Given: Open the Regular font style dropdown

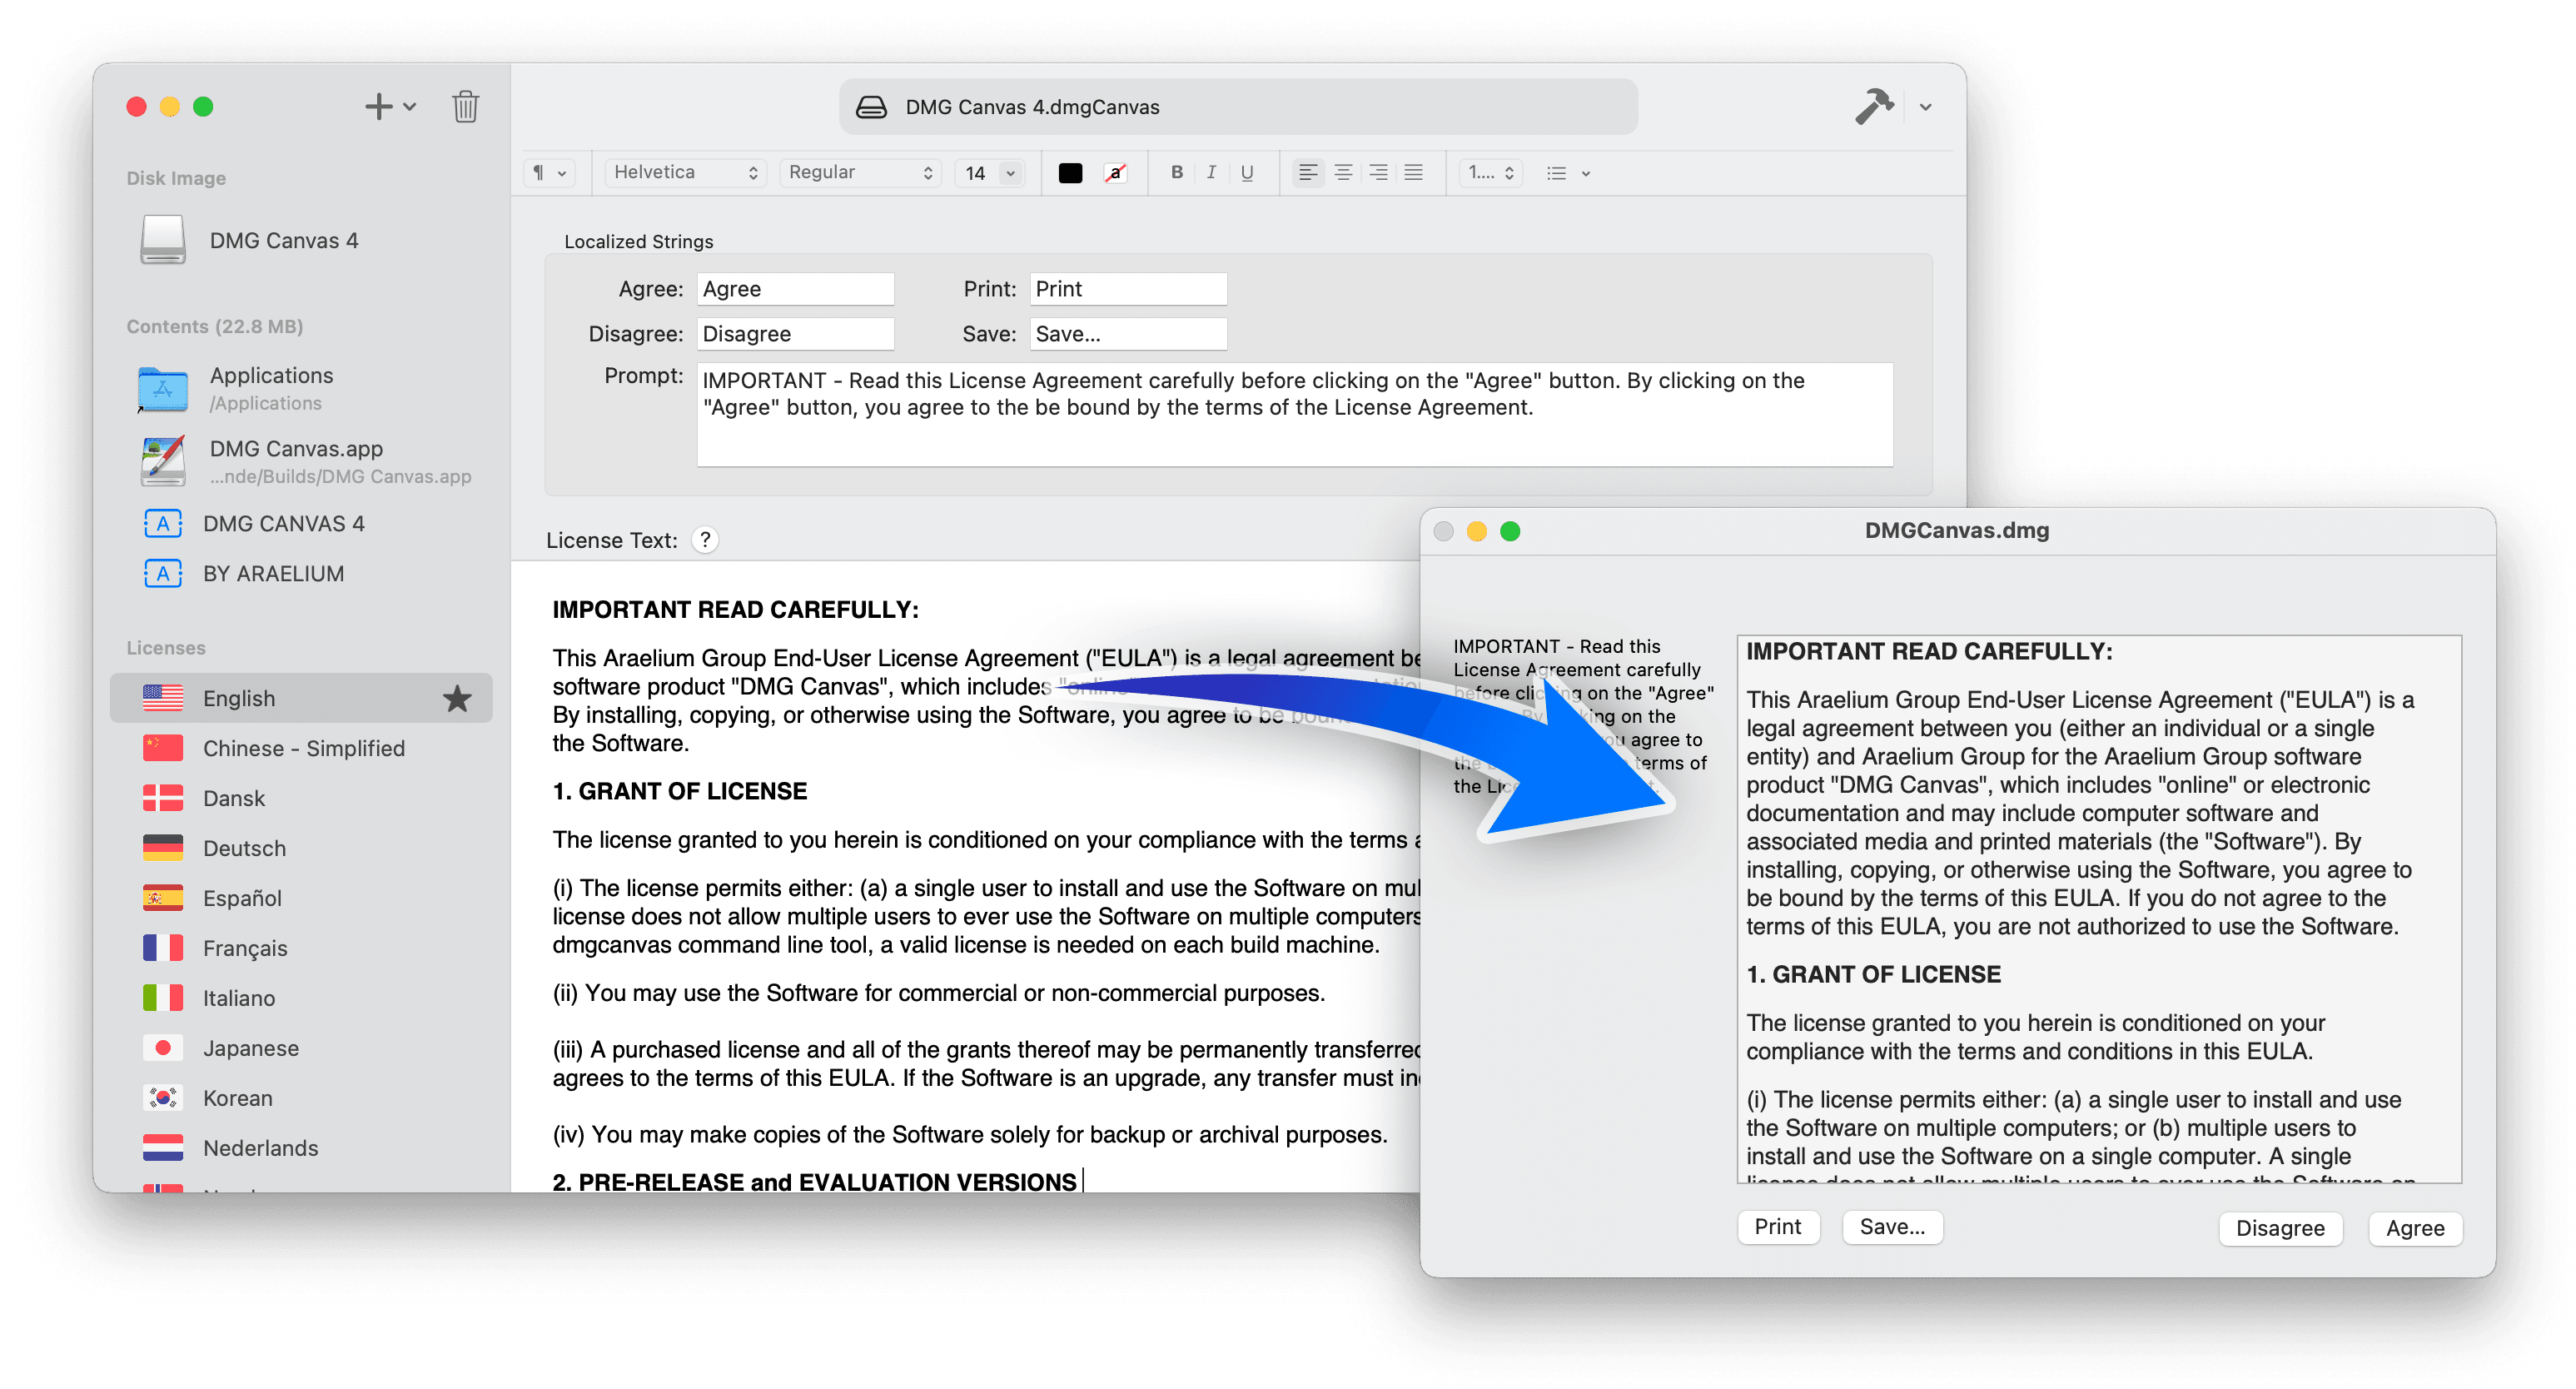Looking at the screenshot, I should (860, 172).
